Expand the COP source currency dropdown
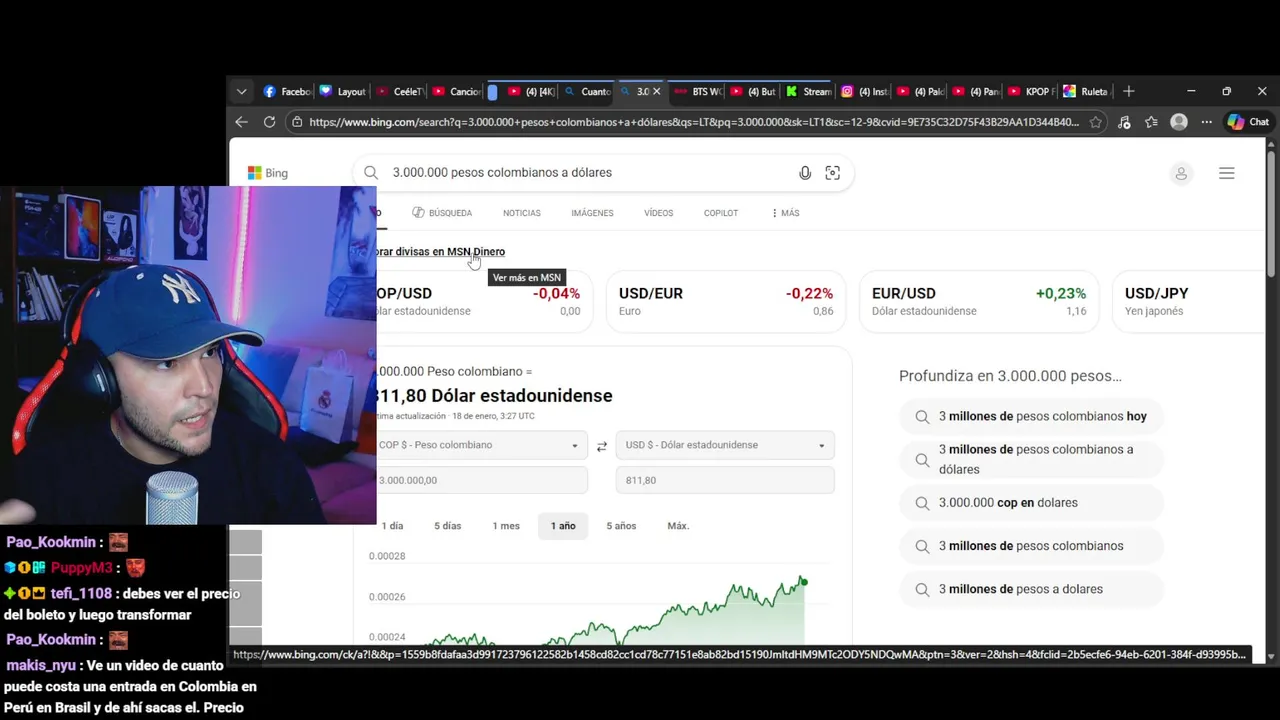Screen dimensions: 1280x720 pos(481,445)
